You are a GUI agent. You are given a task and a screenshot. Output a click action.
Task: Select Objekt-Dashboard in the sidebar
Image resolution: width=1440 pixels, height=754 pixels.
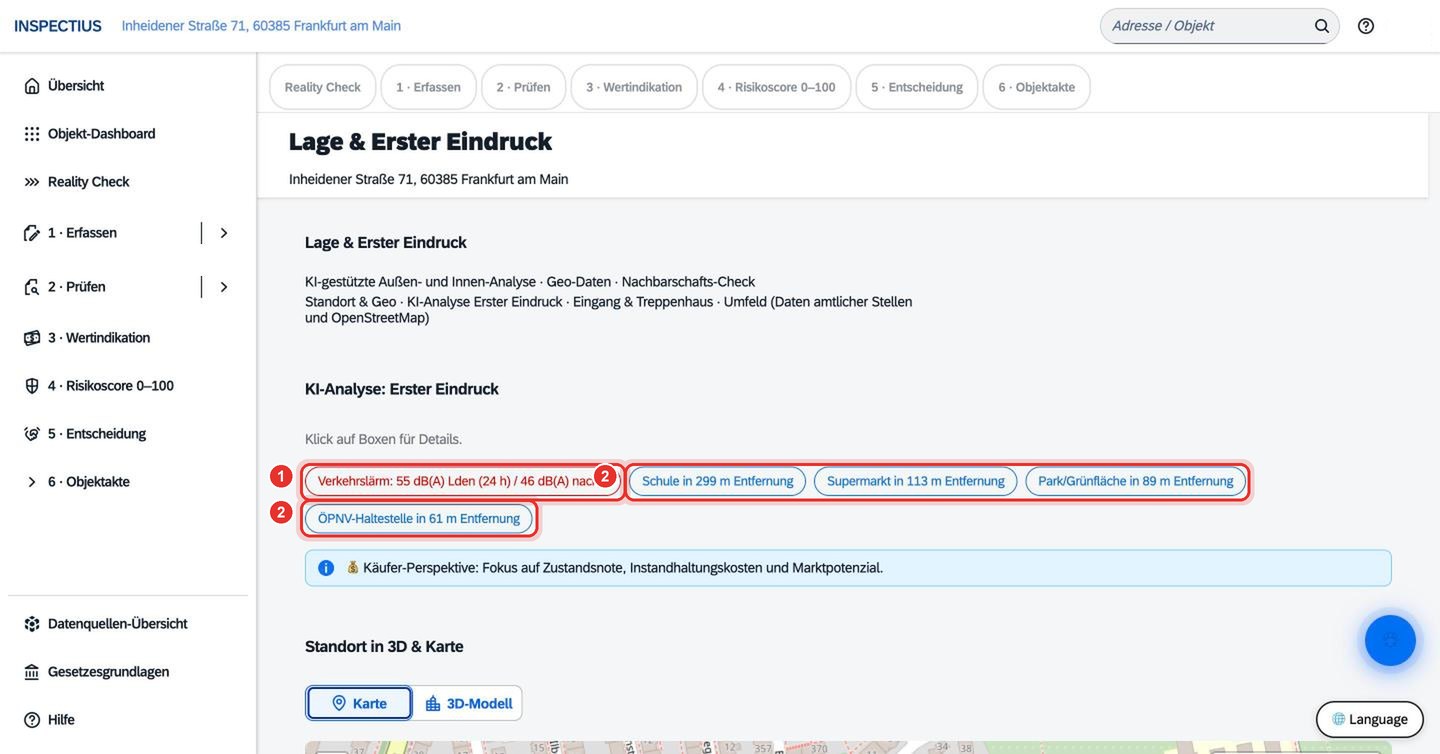coord(102,134)
